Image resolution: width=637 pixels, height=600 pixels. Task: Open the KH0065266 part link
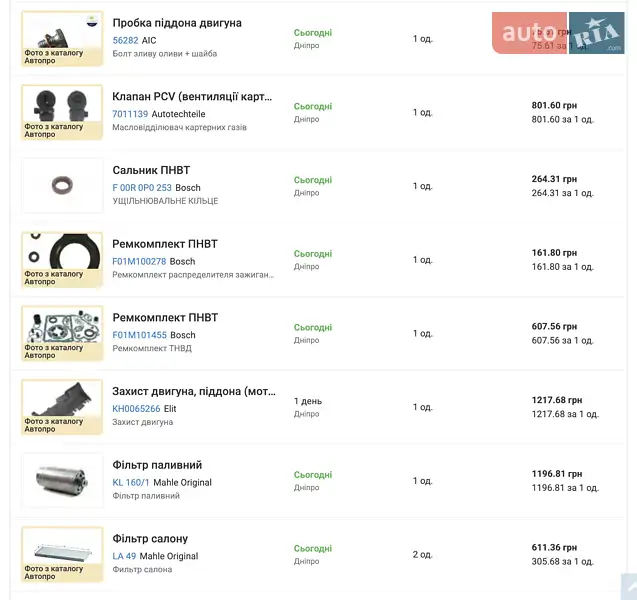click(137, 409)
